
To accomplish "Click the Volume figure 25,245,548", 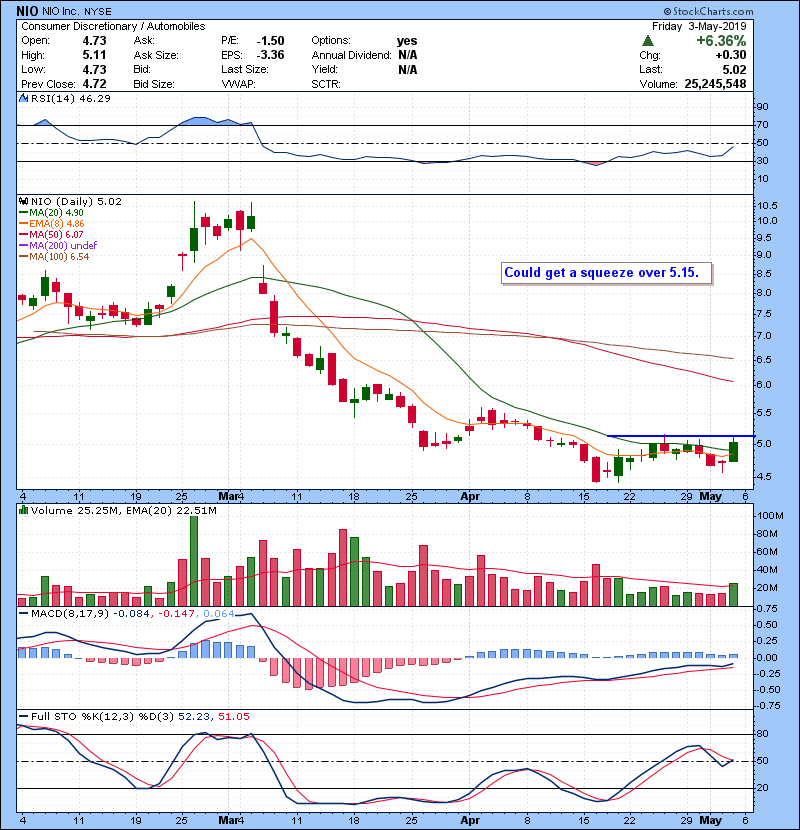I will point(715,84).
